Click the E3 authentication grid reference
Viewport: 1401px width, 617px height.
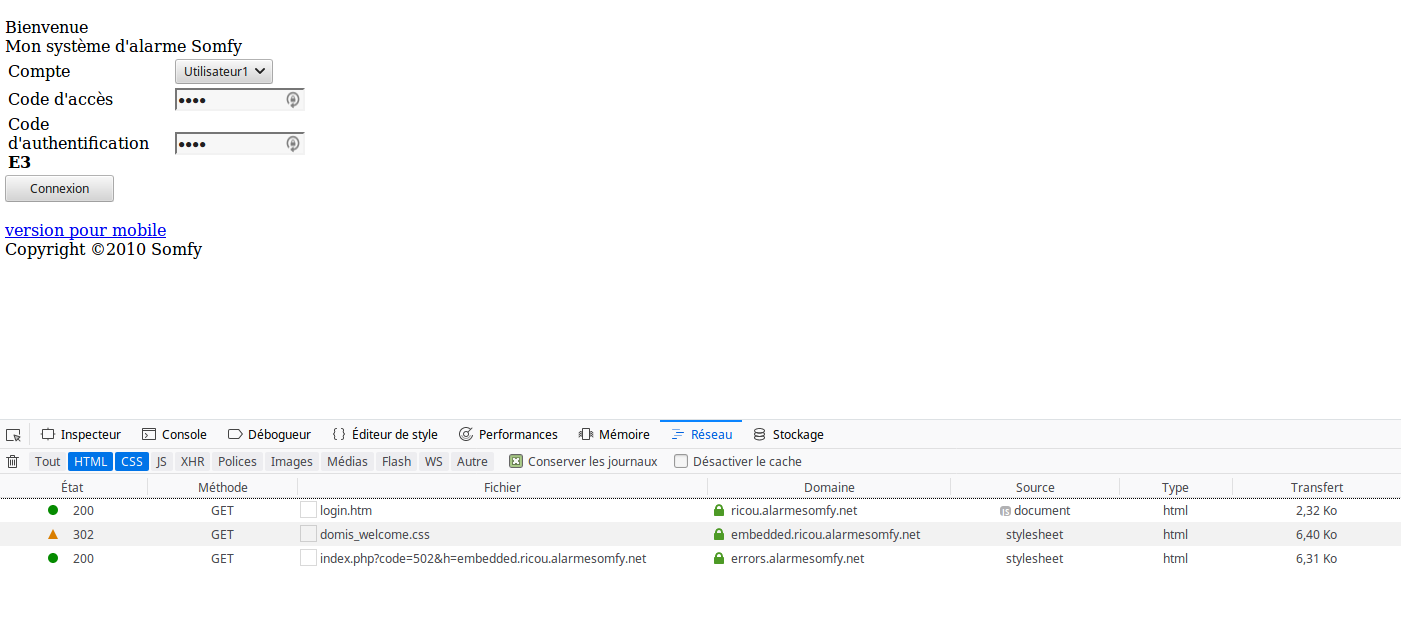click(x=20, y=162)
